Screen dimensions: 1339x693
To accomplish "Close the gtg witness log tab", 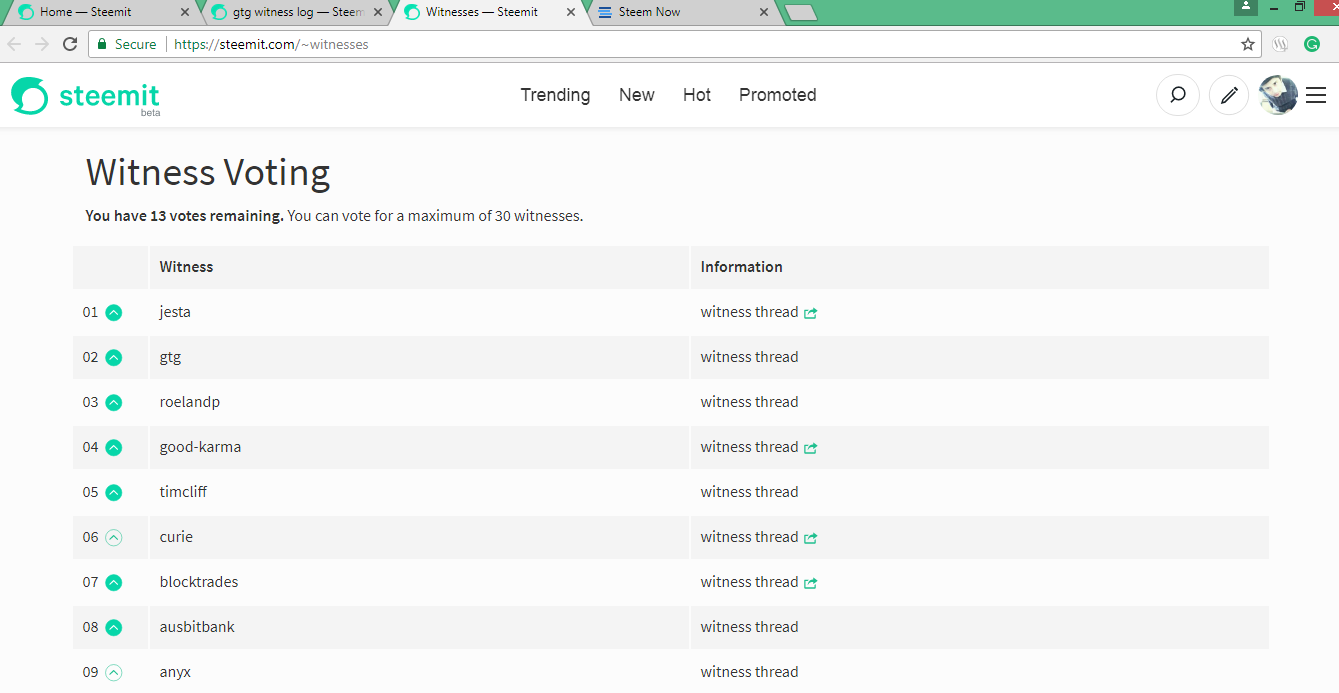I will tap(379, 13).
